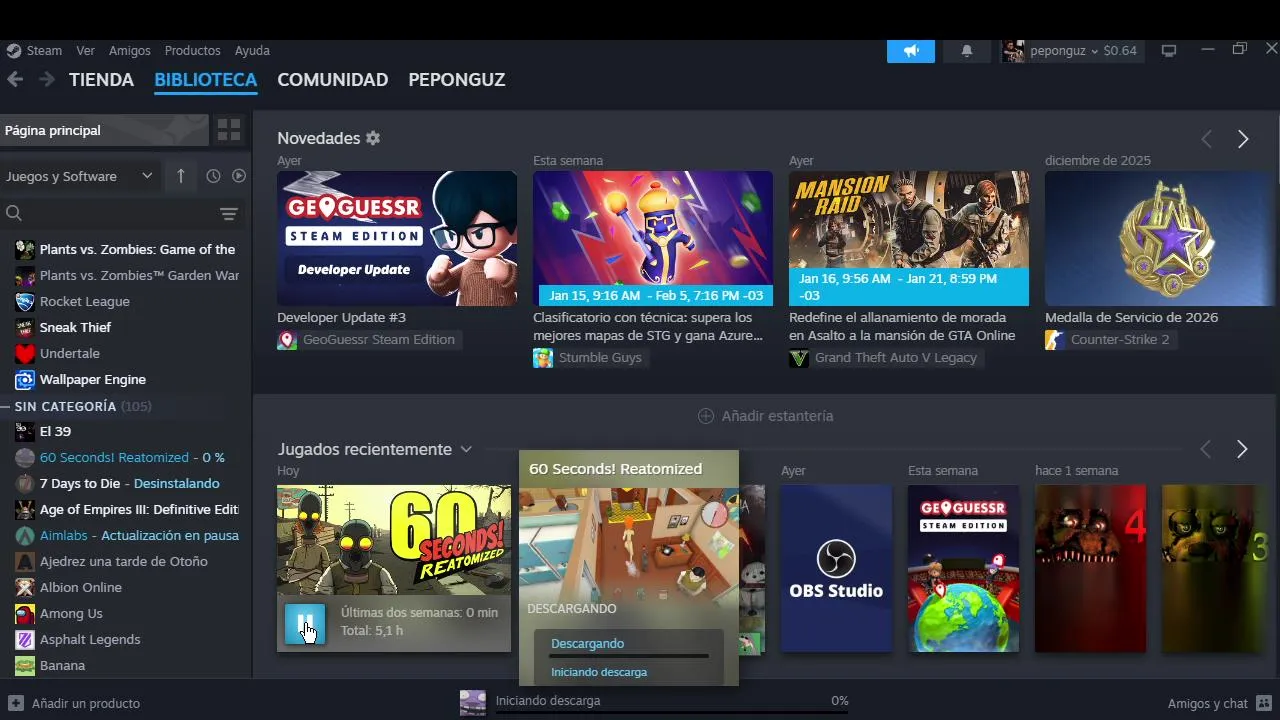
Task: Advance recently played with right chevron
Action: (x=1242, y=450)
